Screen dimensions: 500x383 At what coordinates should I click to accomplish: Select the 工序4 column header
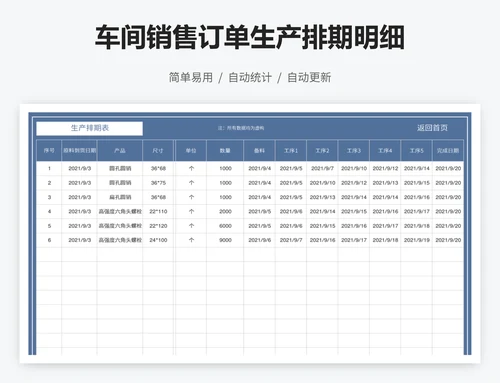[385, 151]
